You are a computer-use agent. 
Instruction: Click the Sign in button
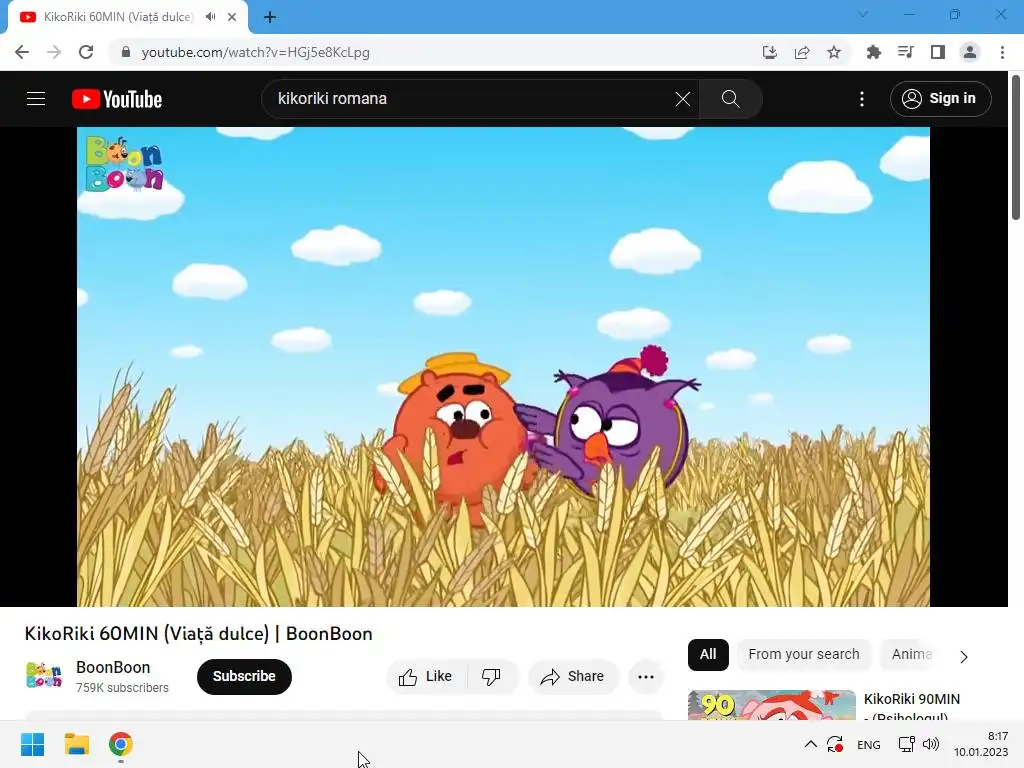[940, 99]
